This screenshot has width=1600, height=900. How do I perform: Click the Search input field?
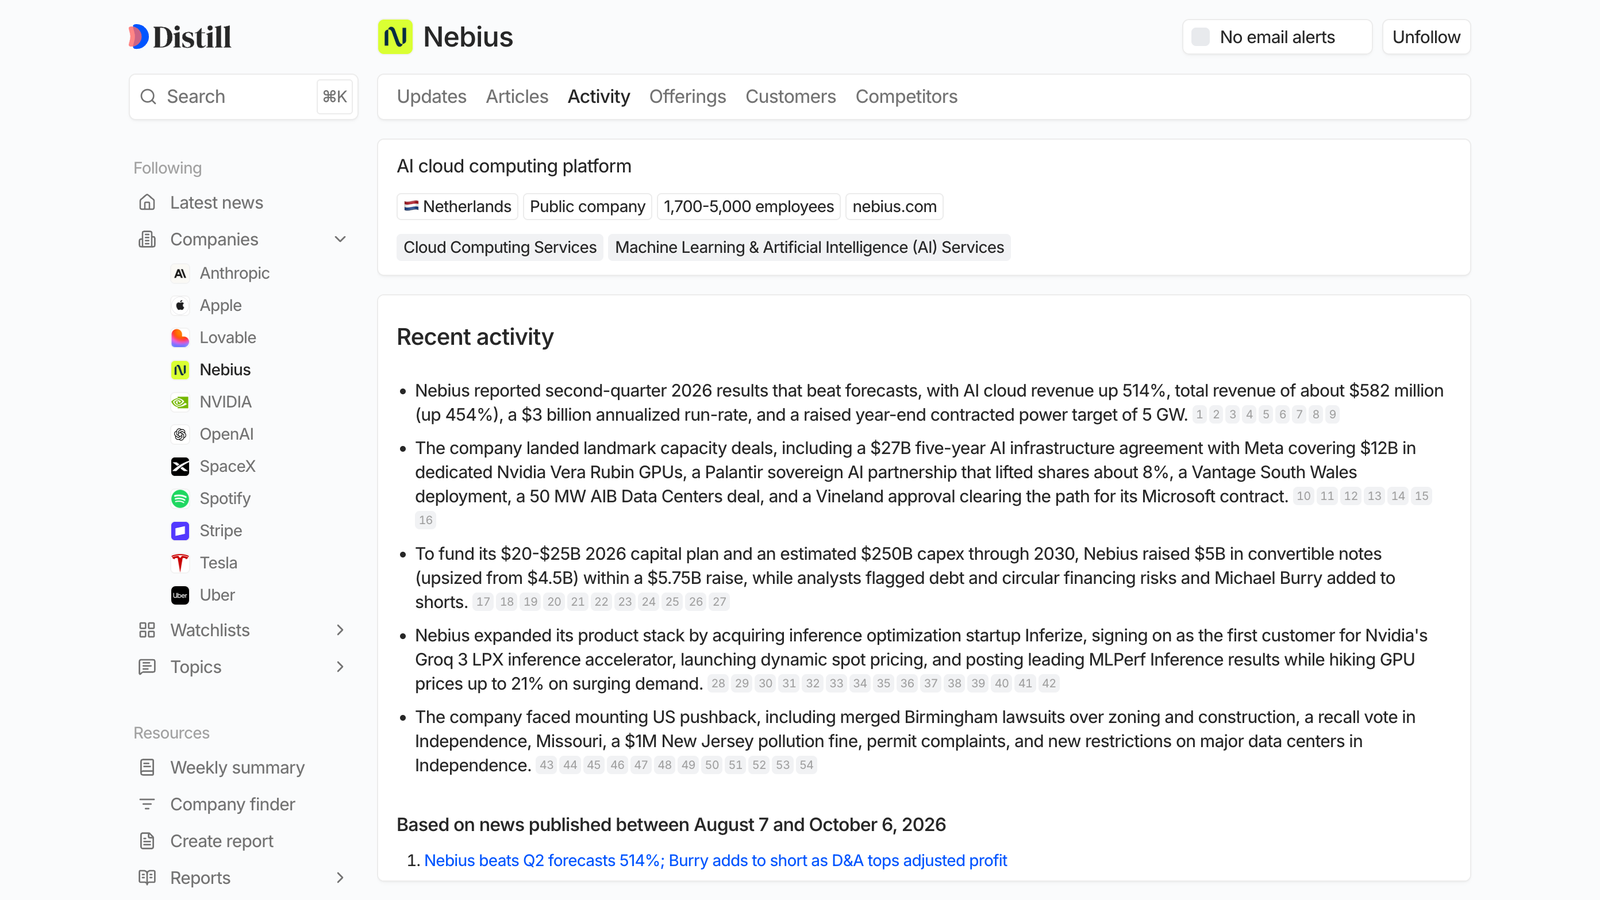(x=243, y=97)
